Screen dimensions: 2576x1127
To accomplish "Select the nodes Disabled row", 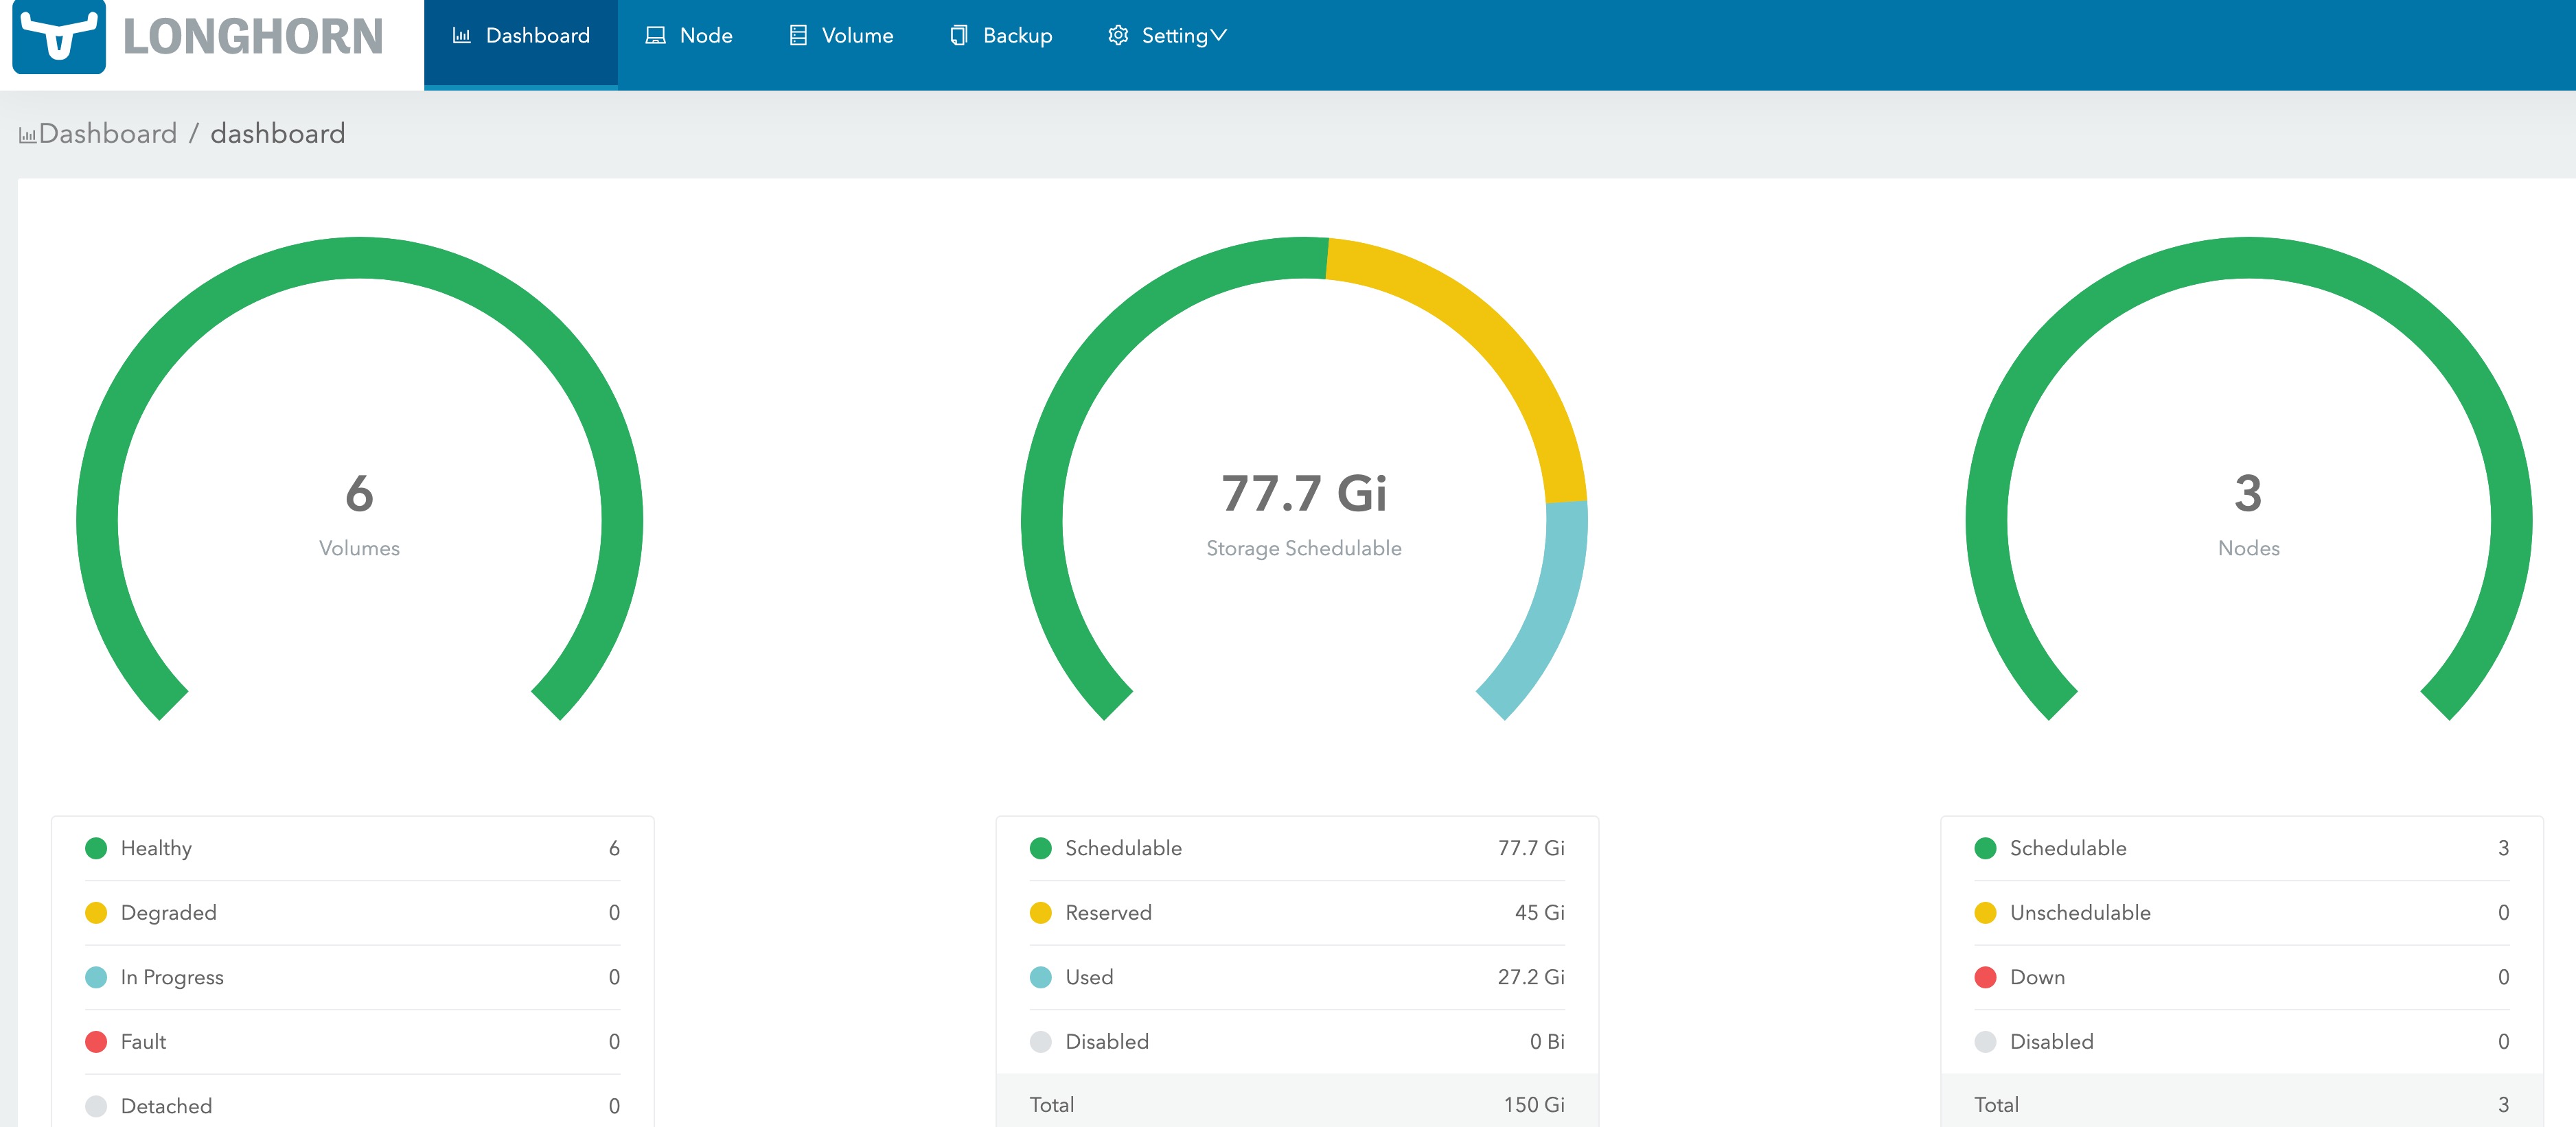I will (x=2242, y=1042).
